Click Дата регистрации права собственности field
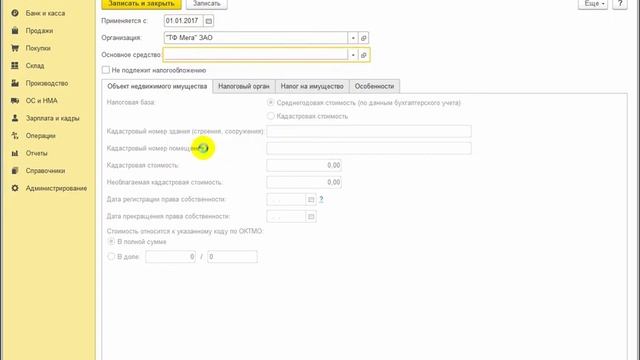640x360 pixels. [x=286, y=200]
